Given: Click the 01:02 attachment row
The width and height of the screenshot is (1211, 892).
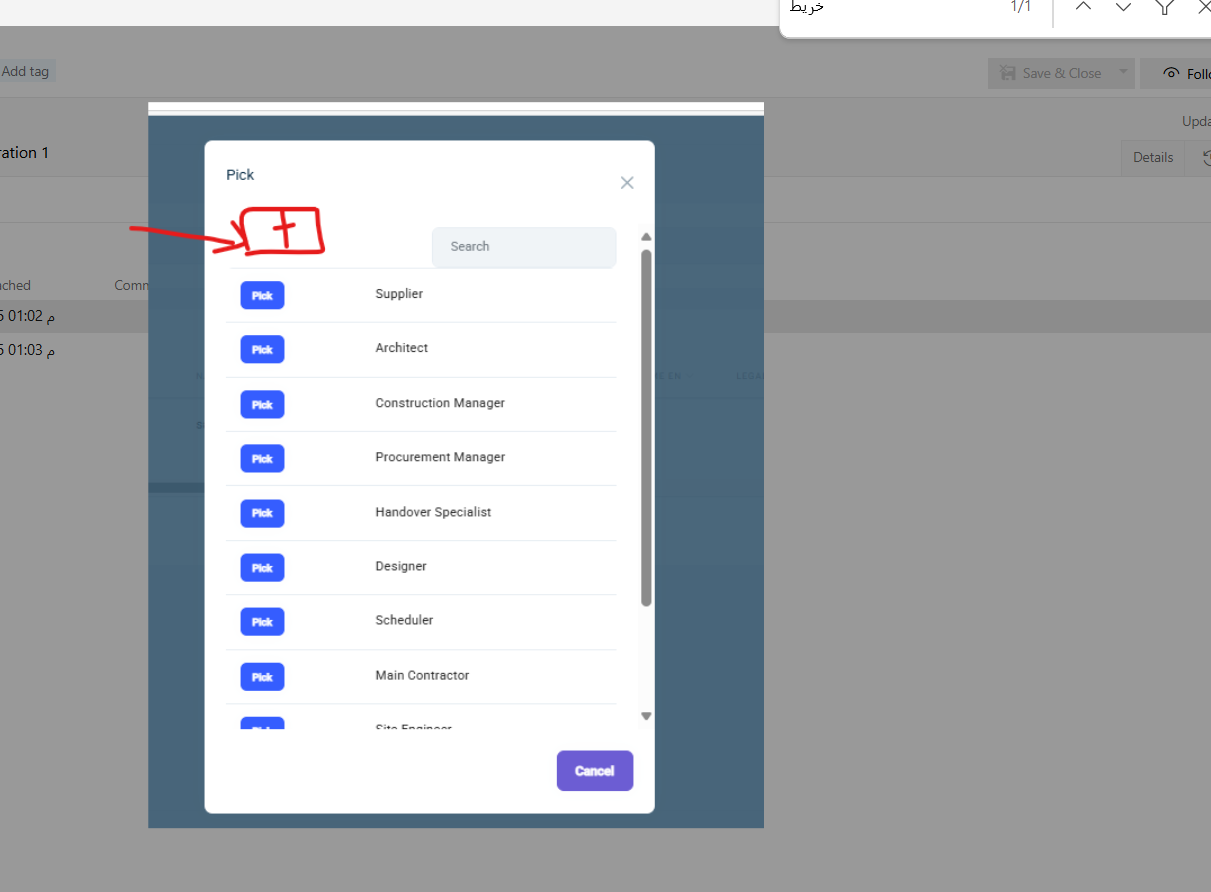Looking at the screenshot, I should tap(74, 316).
